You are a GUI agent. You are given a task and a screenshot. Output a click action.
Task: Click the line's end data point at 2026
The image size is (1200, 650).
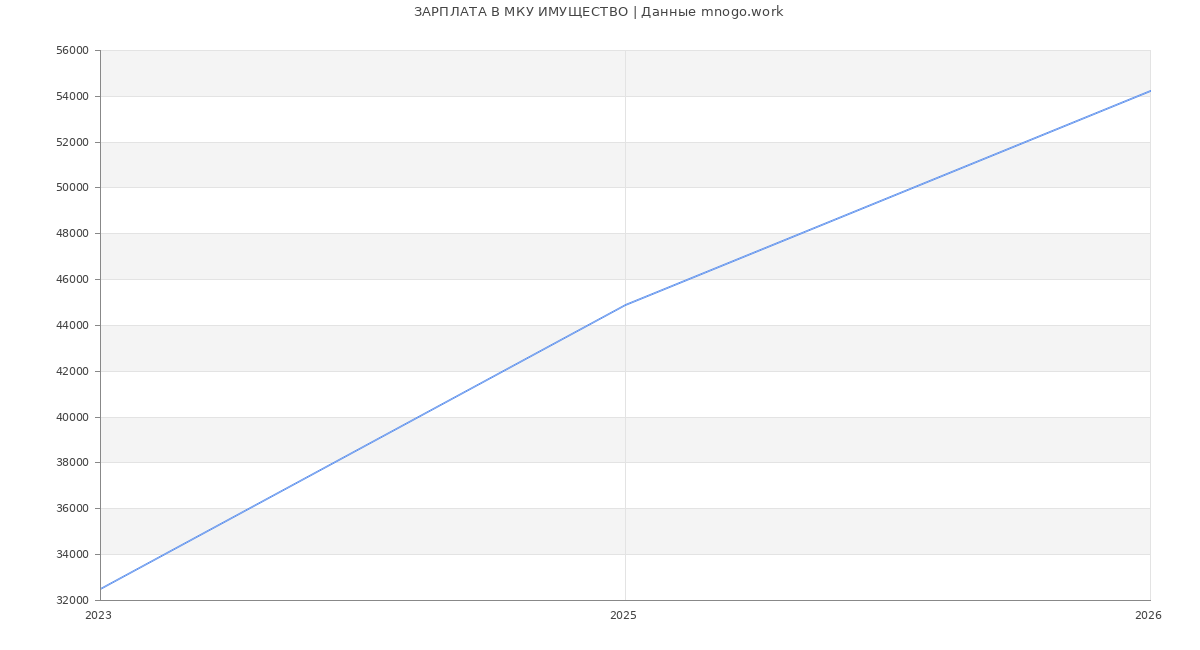coord(1149,91)
